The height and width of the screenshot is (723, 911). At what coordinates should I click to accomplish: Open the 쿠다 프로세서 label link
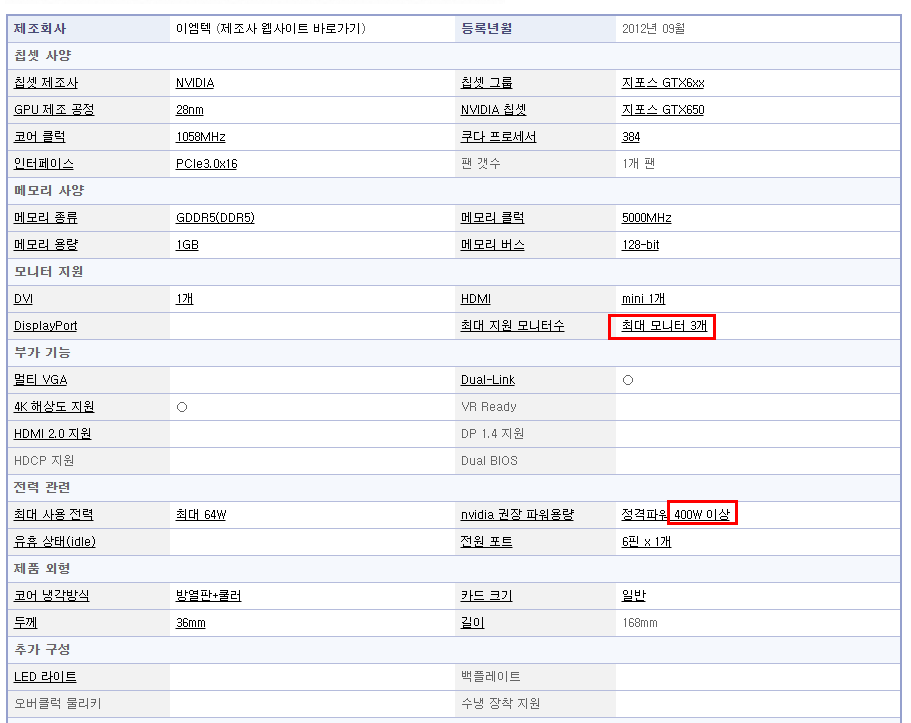498,137
